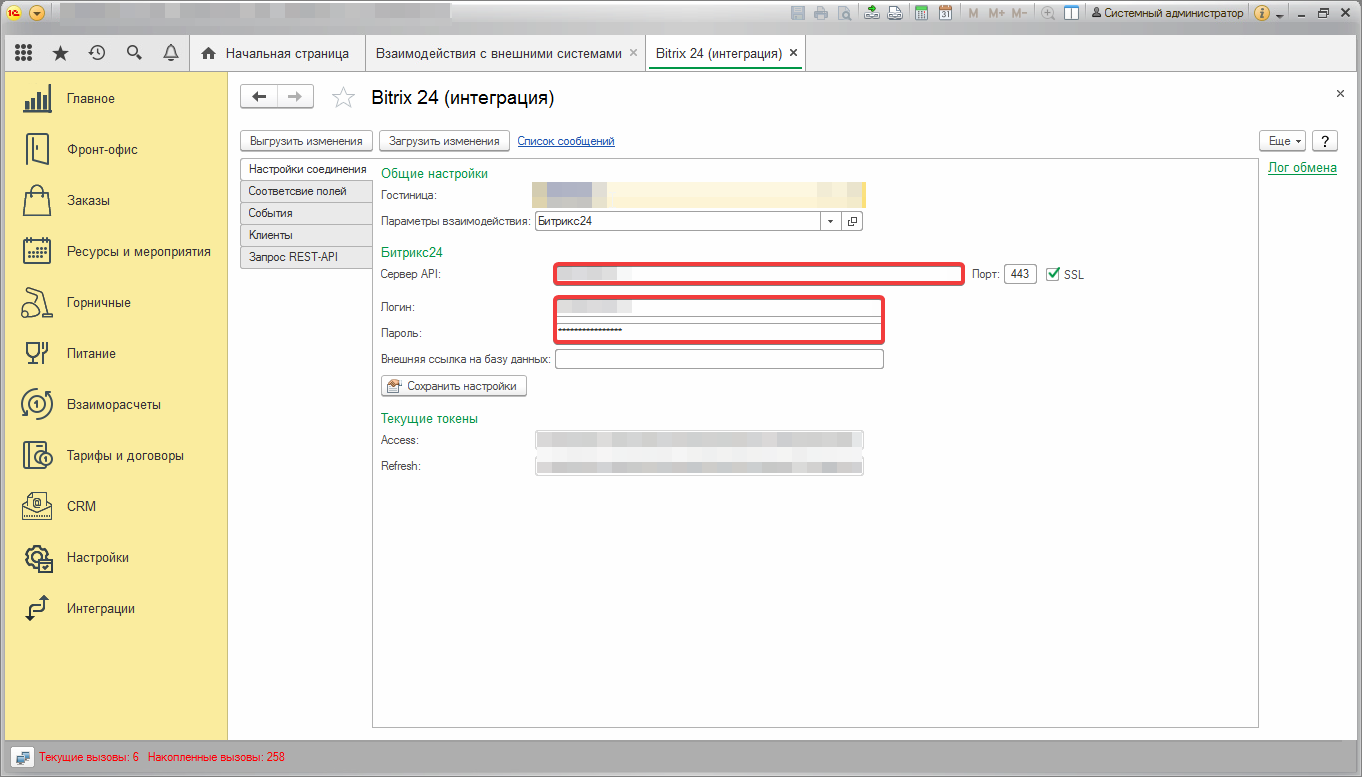Close the Взаимодействия с внешними системами tab
Viewport: 1362px width, 777px height.
(x=633, y=53)
